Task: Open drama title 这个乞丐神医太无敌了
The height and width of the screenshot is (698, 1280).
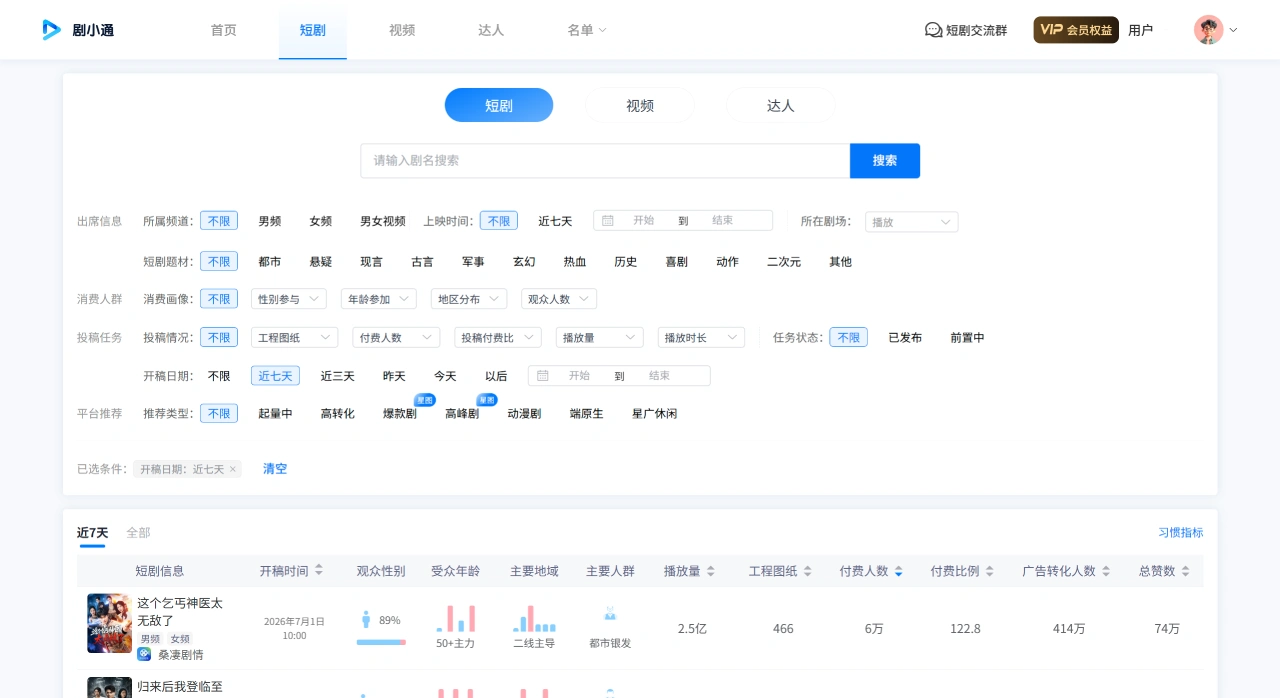Action: [x=180, y=611]
